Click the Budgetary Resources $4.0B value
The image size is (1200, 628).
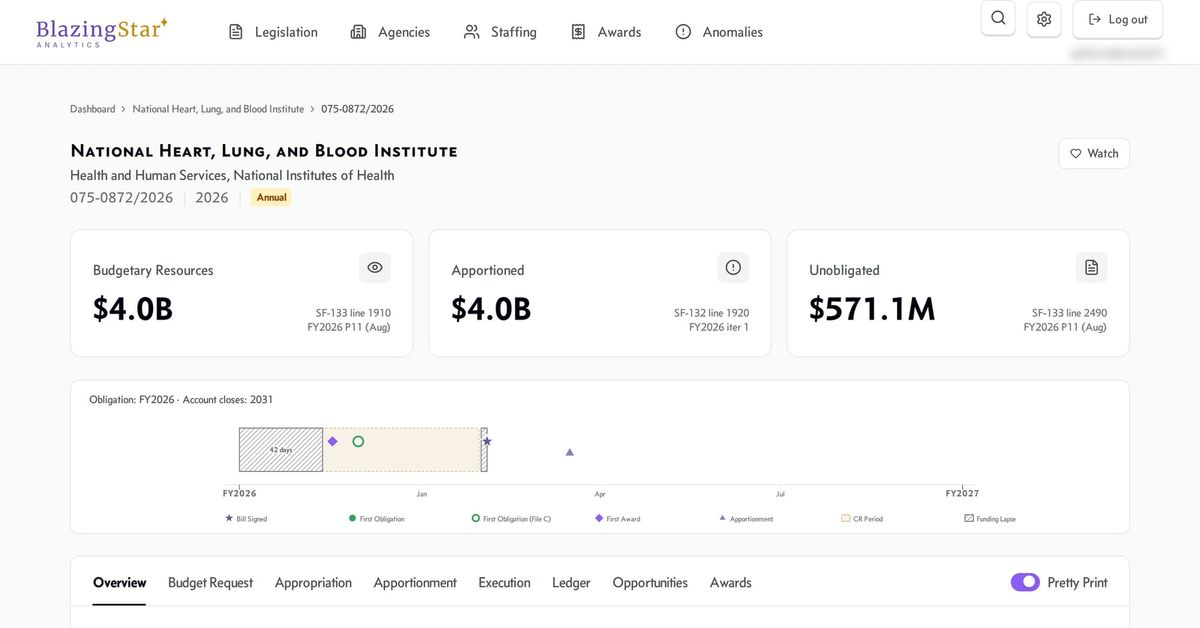(133, 309)
